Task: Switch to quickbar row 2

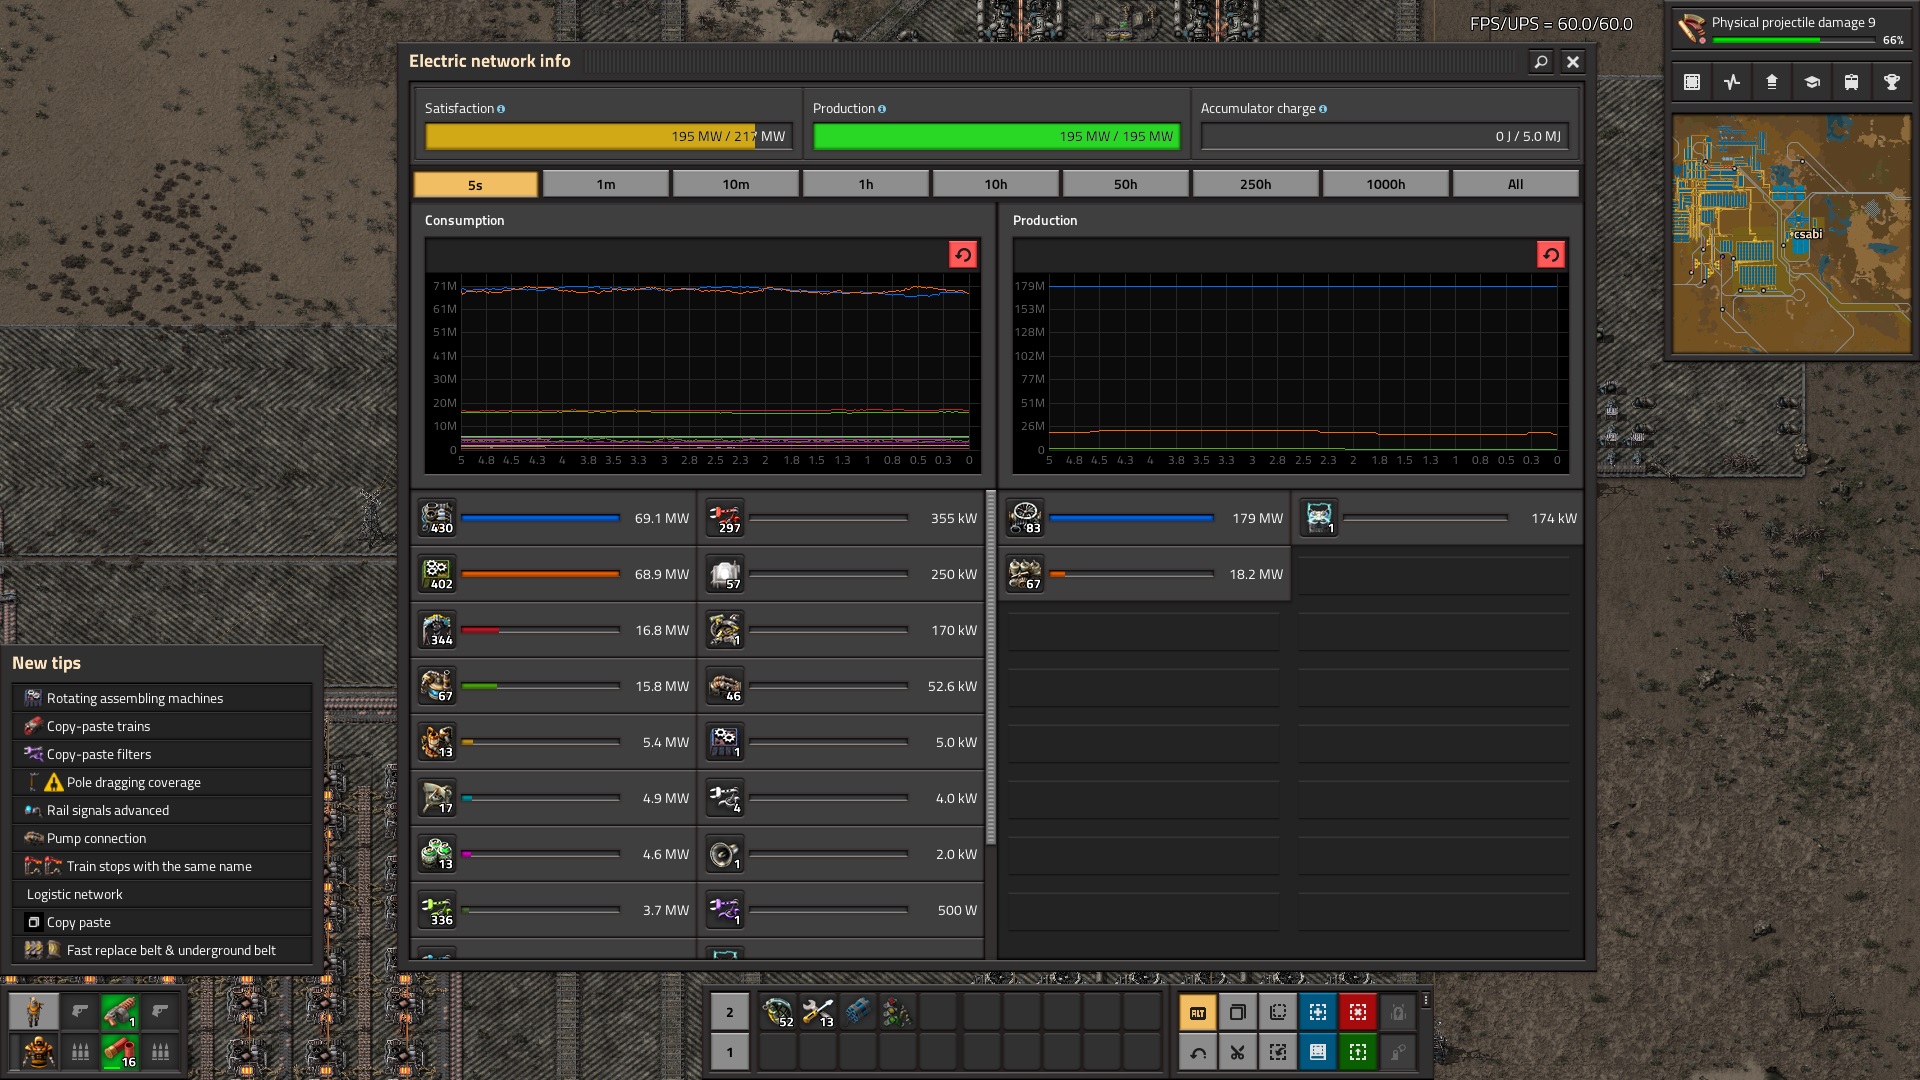Action: (x=730, y=1012)
